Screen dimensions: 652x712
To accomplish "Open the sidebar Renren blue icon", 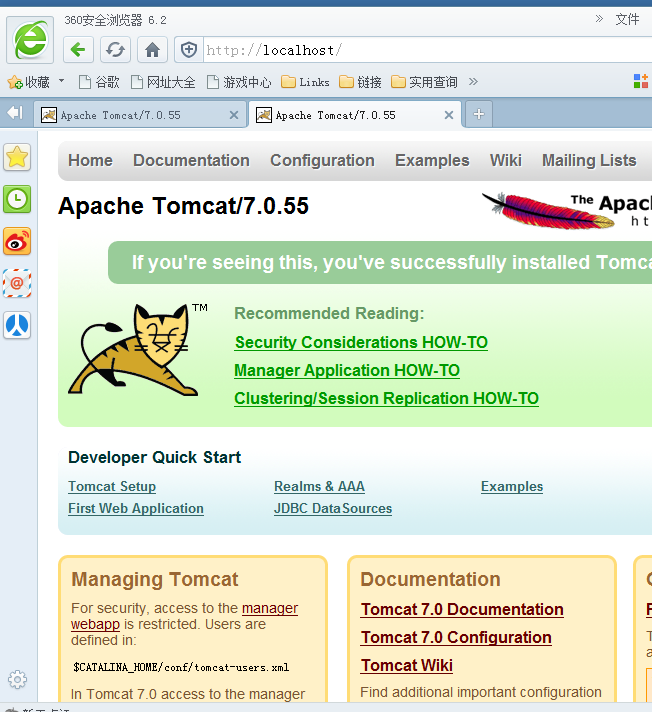I will [x=17, y=325].
